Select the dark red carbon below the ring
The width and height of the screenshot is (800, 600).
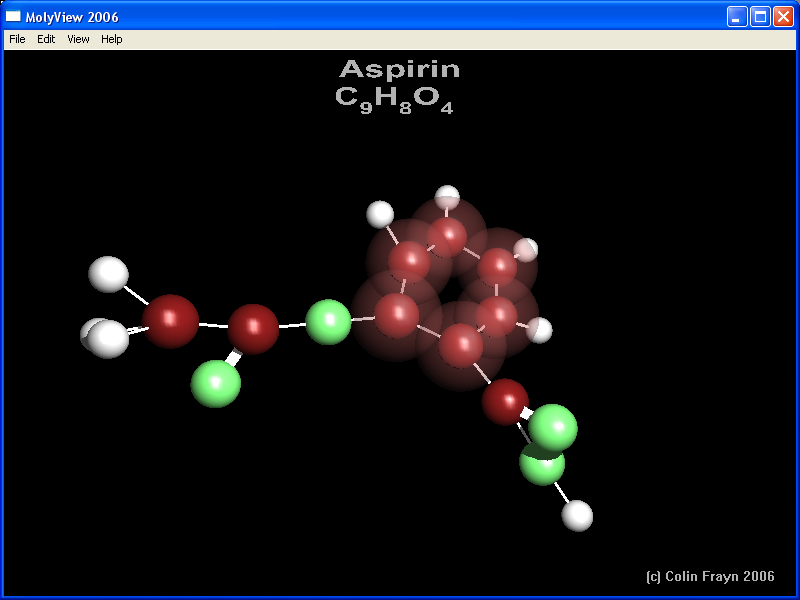tap(505, 401)
